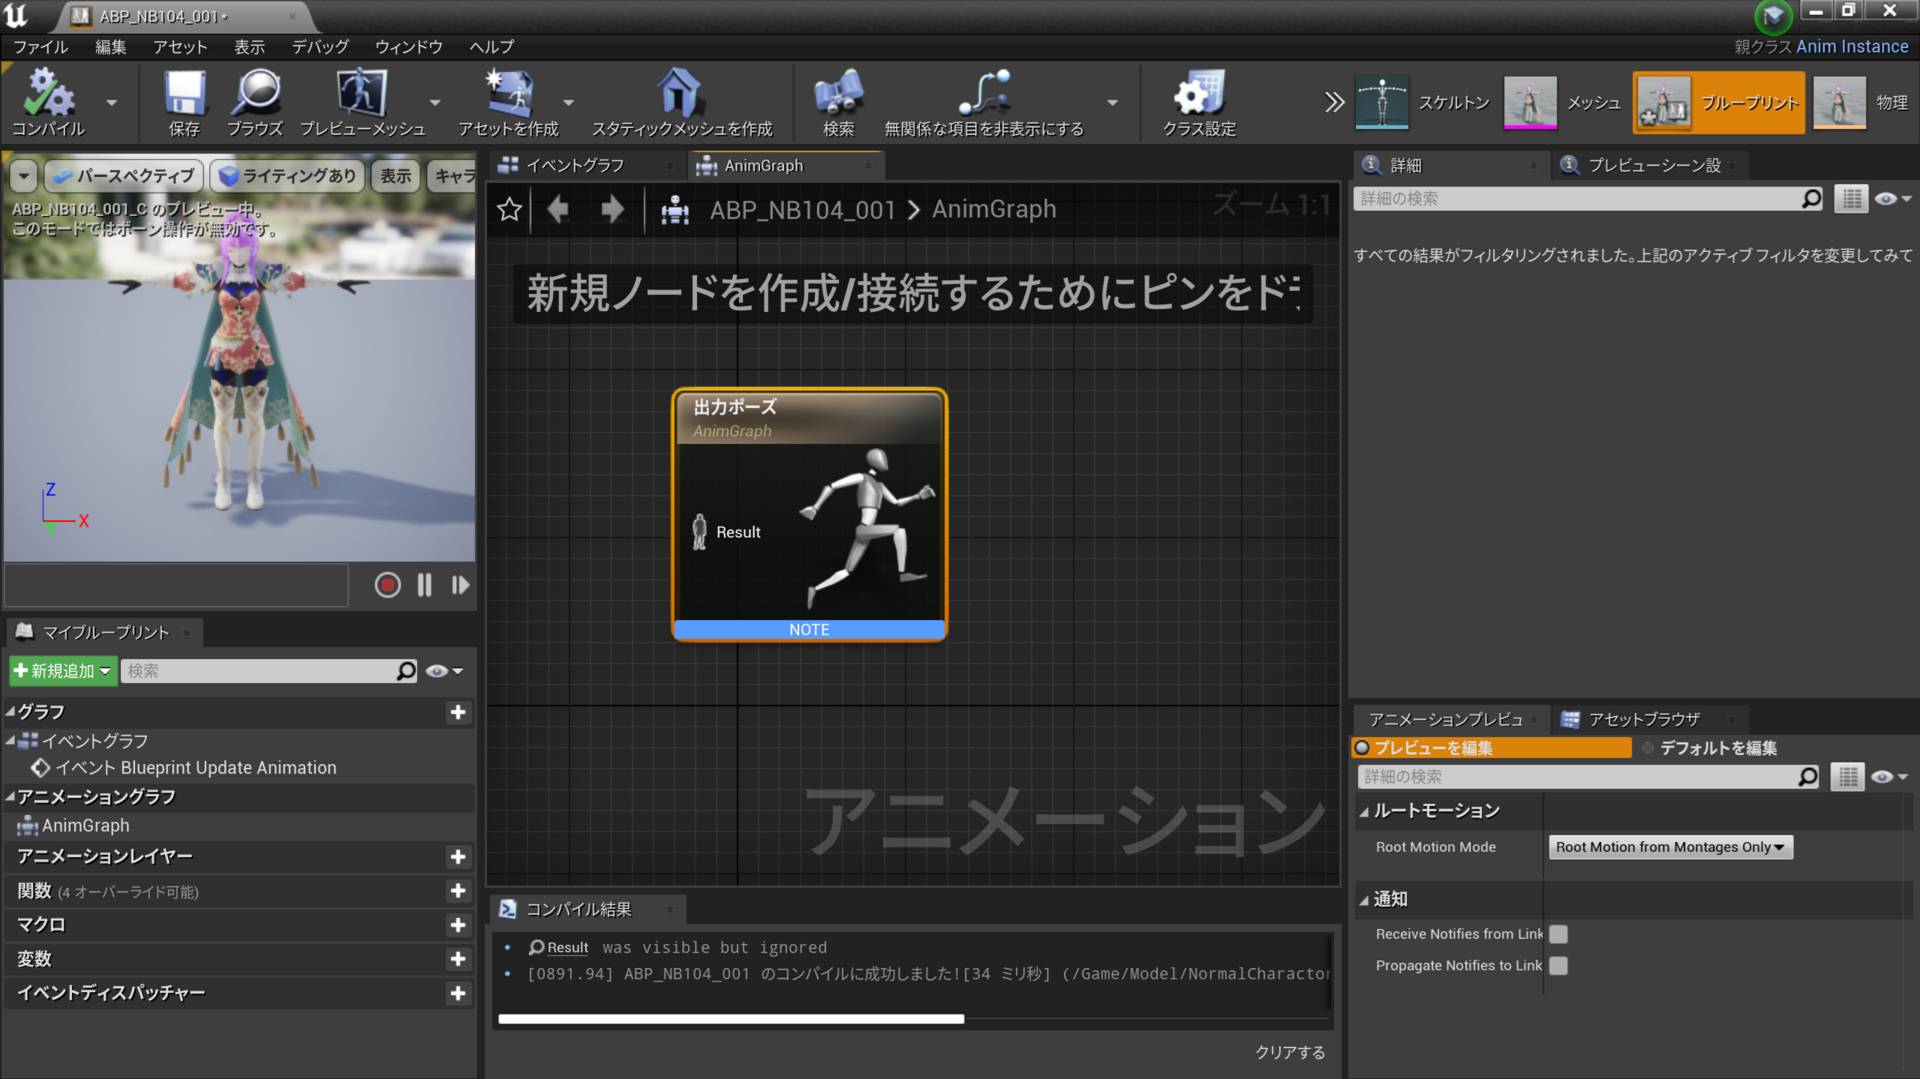This screenshot has width=1920, height=1079.
Task: Switch to Physics (物理) mode
Action: [1862, 102]
